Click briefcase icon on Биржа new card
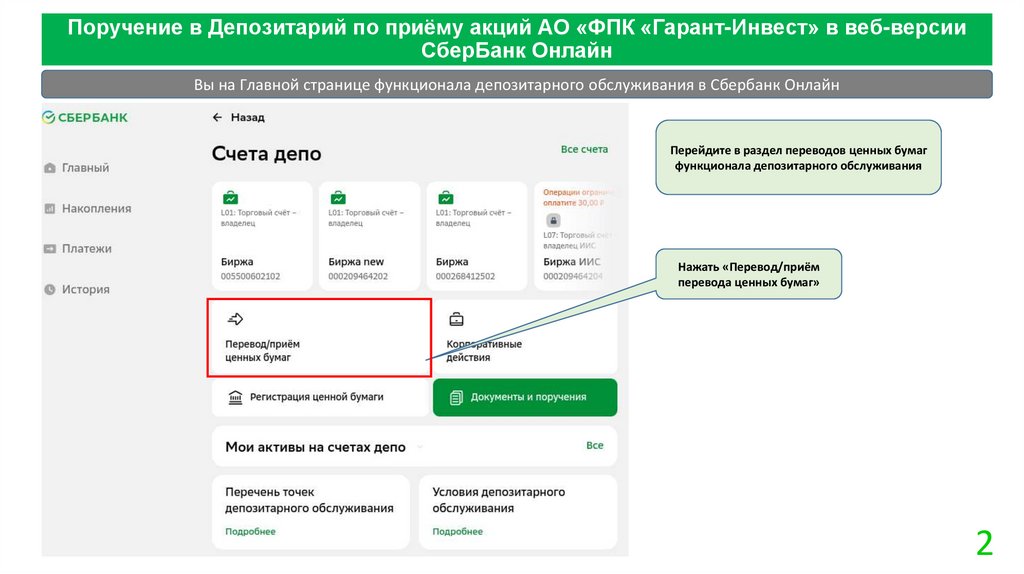Screen dimensions: 1024x574 (338, 197)
